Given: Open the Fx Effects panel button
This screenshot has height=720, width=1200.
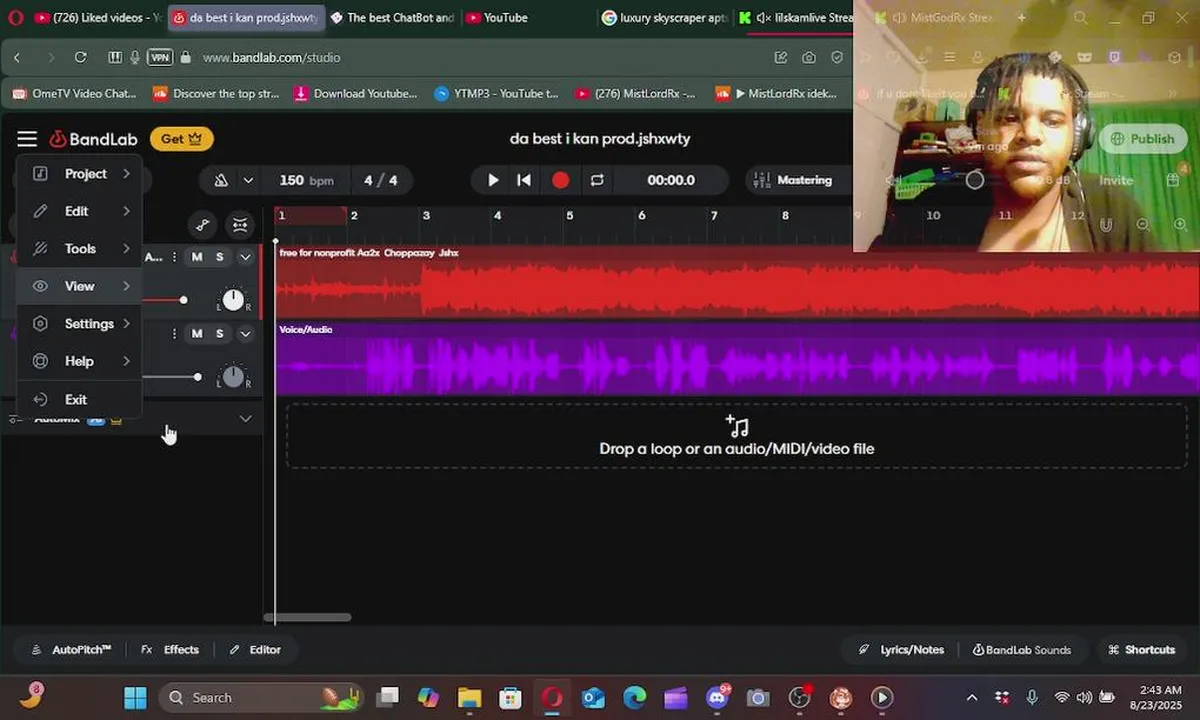Looking at the screenshot, I should pos(170,650).
